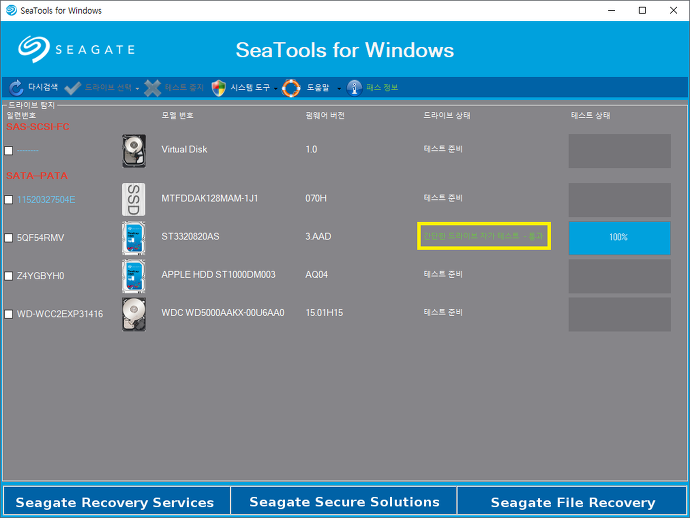Click the Seagate logo in header
690x518 pixels.
tap(76, 49)
